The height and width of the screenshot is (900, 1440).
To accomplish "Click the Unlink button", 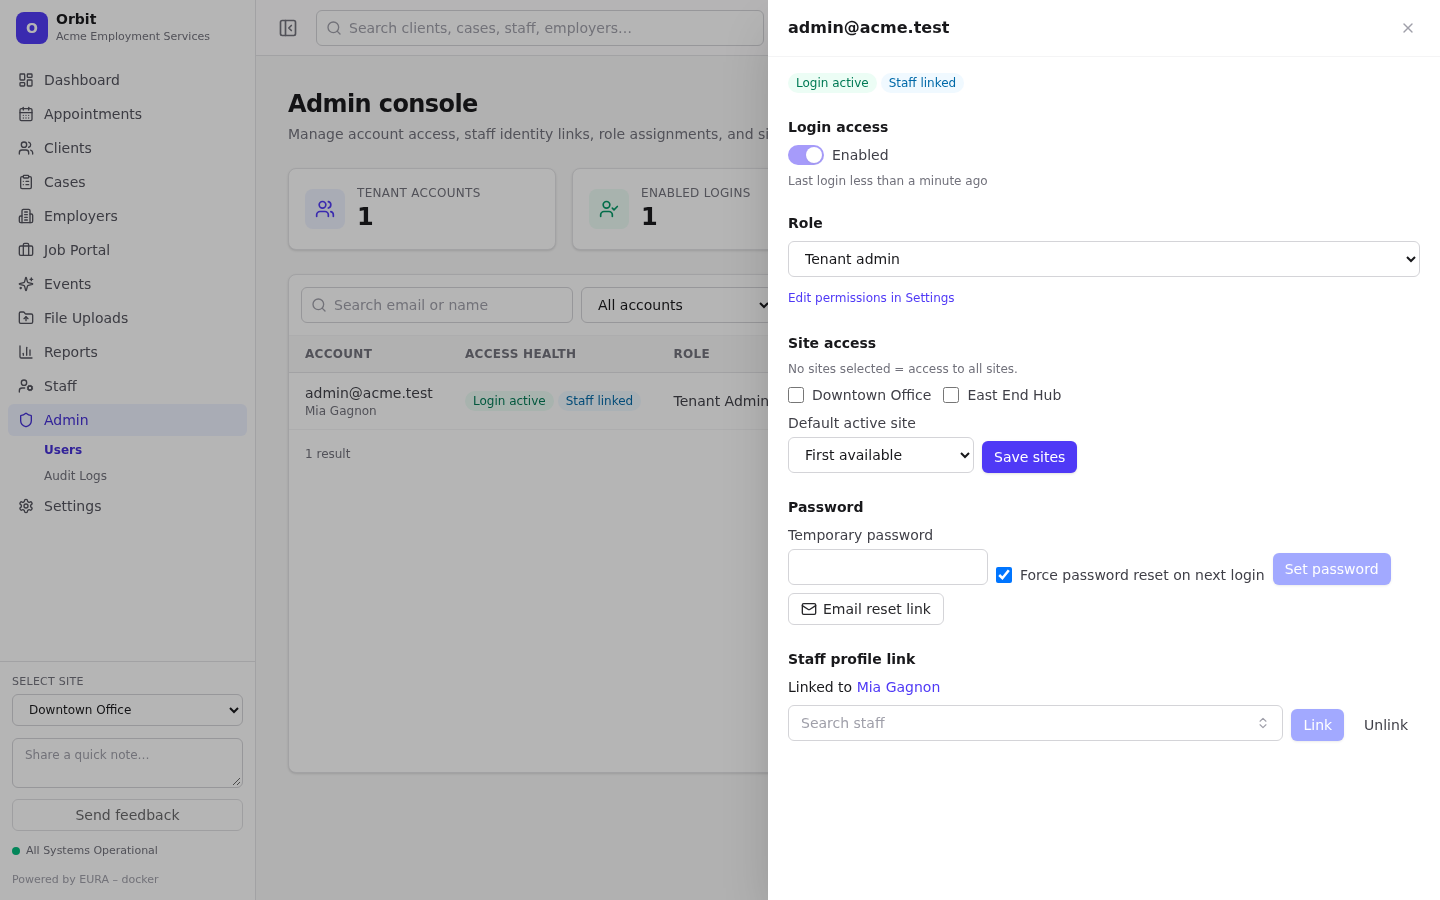I will (1386, 725).
